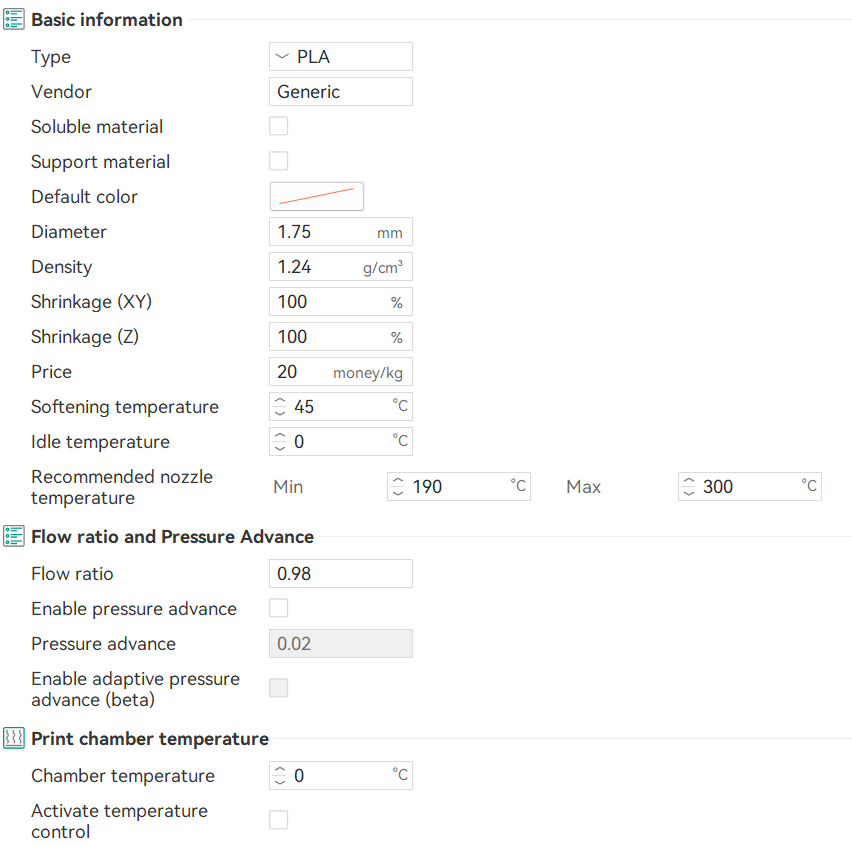Screen dimensions: 852x847
Task: Click Idle temperature spinner arrows
Action: coord(280,442)
